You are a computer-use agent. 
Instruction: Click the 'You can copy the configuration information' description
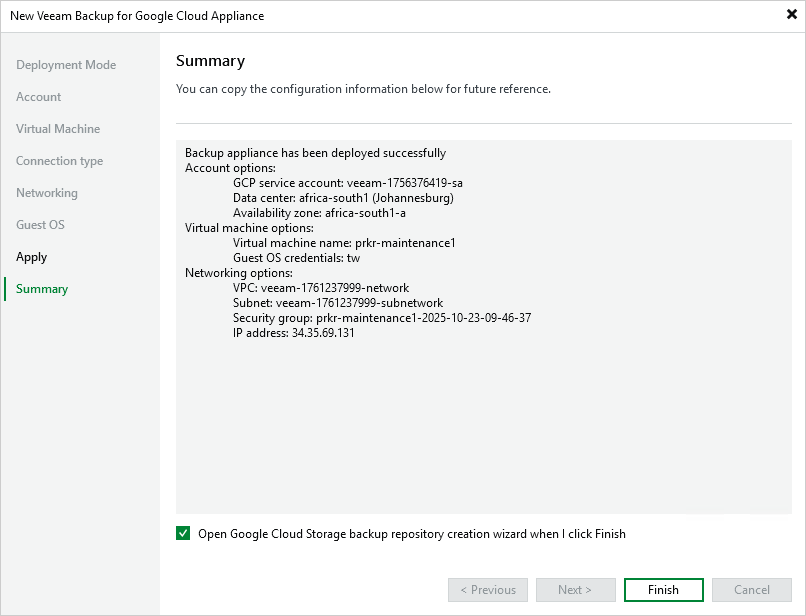[363, 89]
